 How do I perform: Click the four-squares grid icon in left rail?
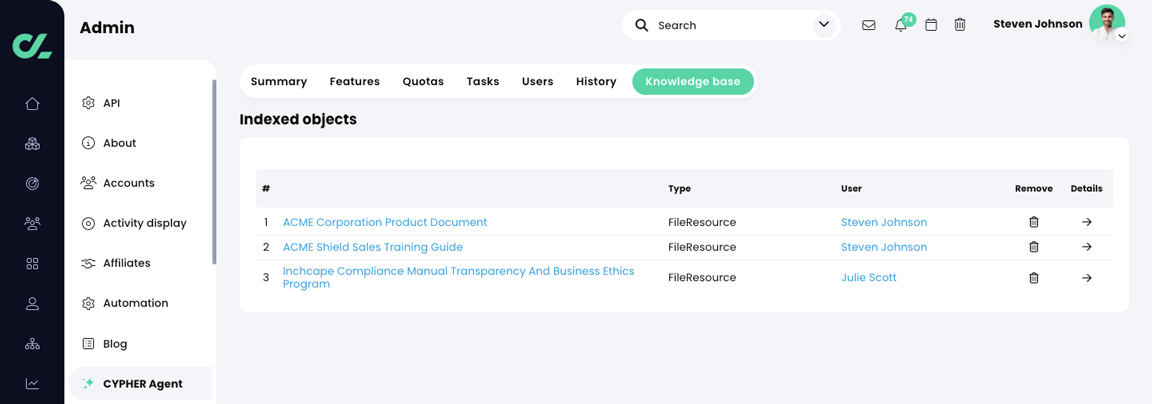coord(32,263)
